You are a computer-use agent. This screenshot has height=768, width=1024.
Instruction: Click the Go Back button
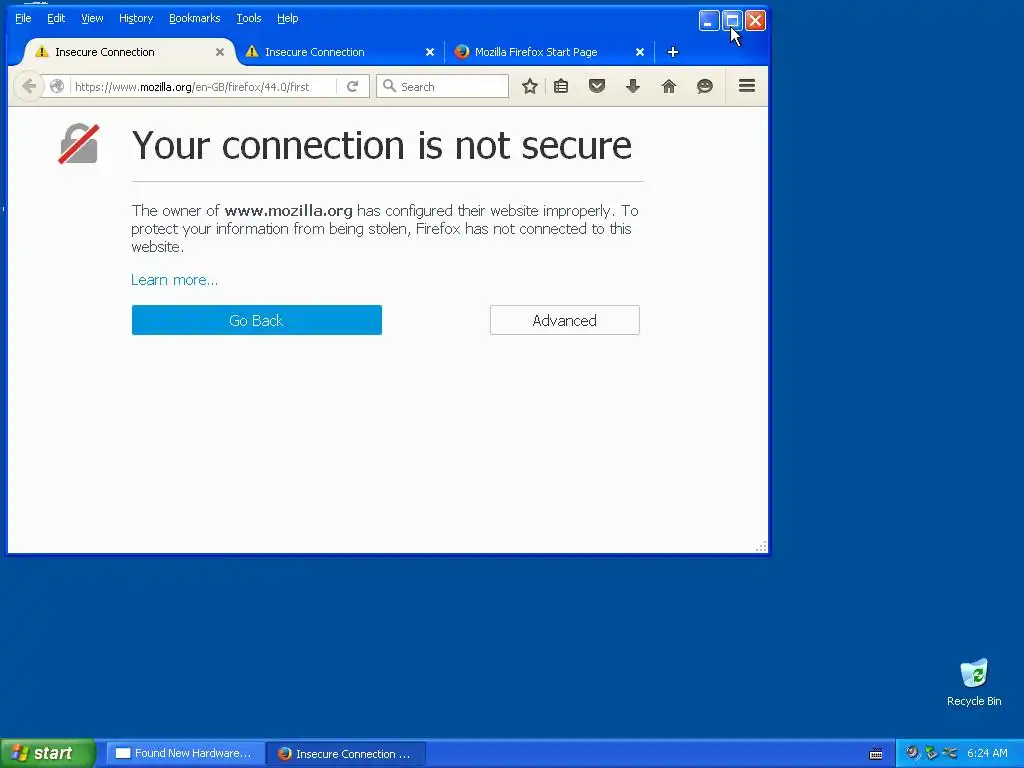257,320
